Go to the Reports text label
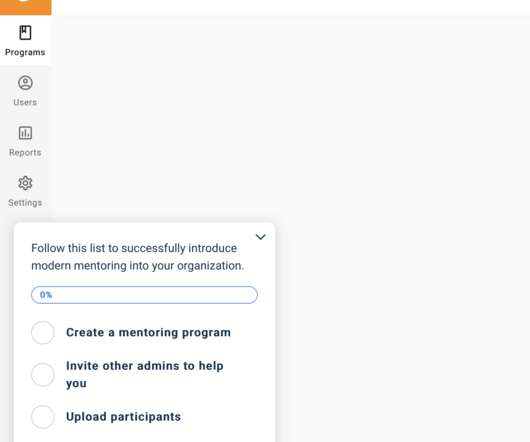The image size is (530, 442). [x=25, y=152]
